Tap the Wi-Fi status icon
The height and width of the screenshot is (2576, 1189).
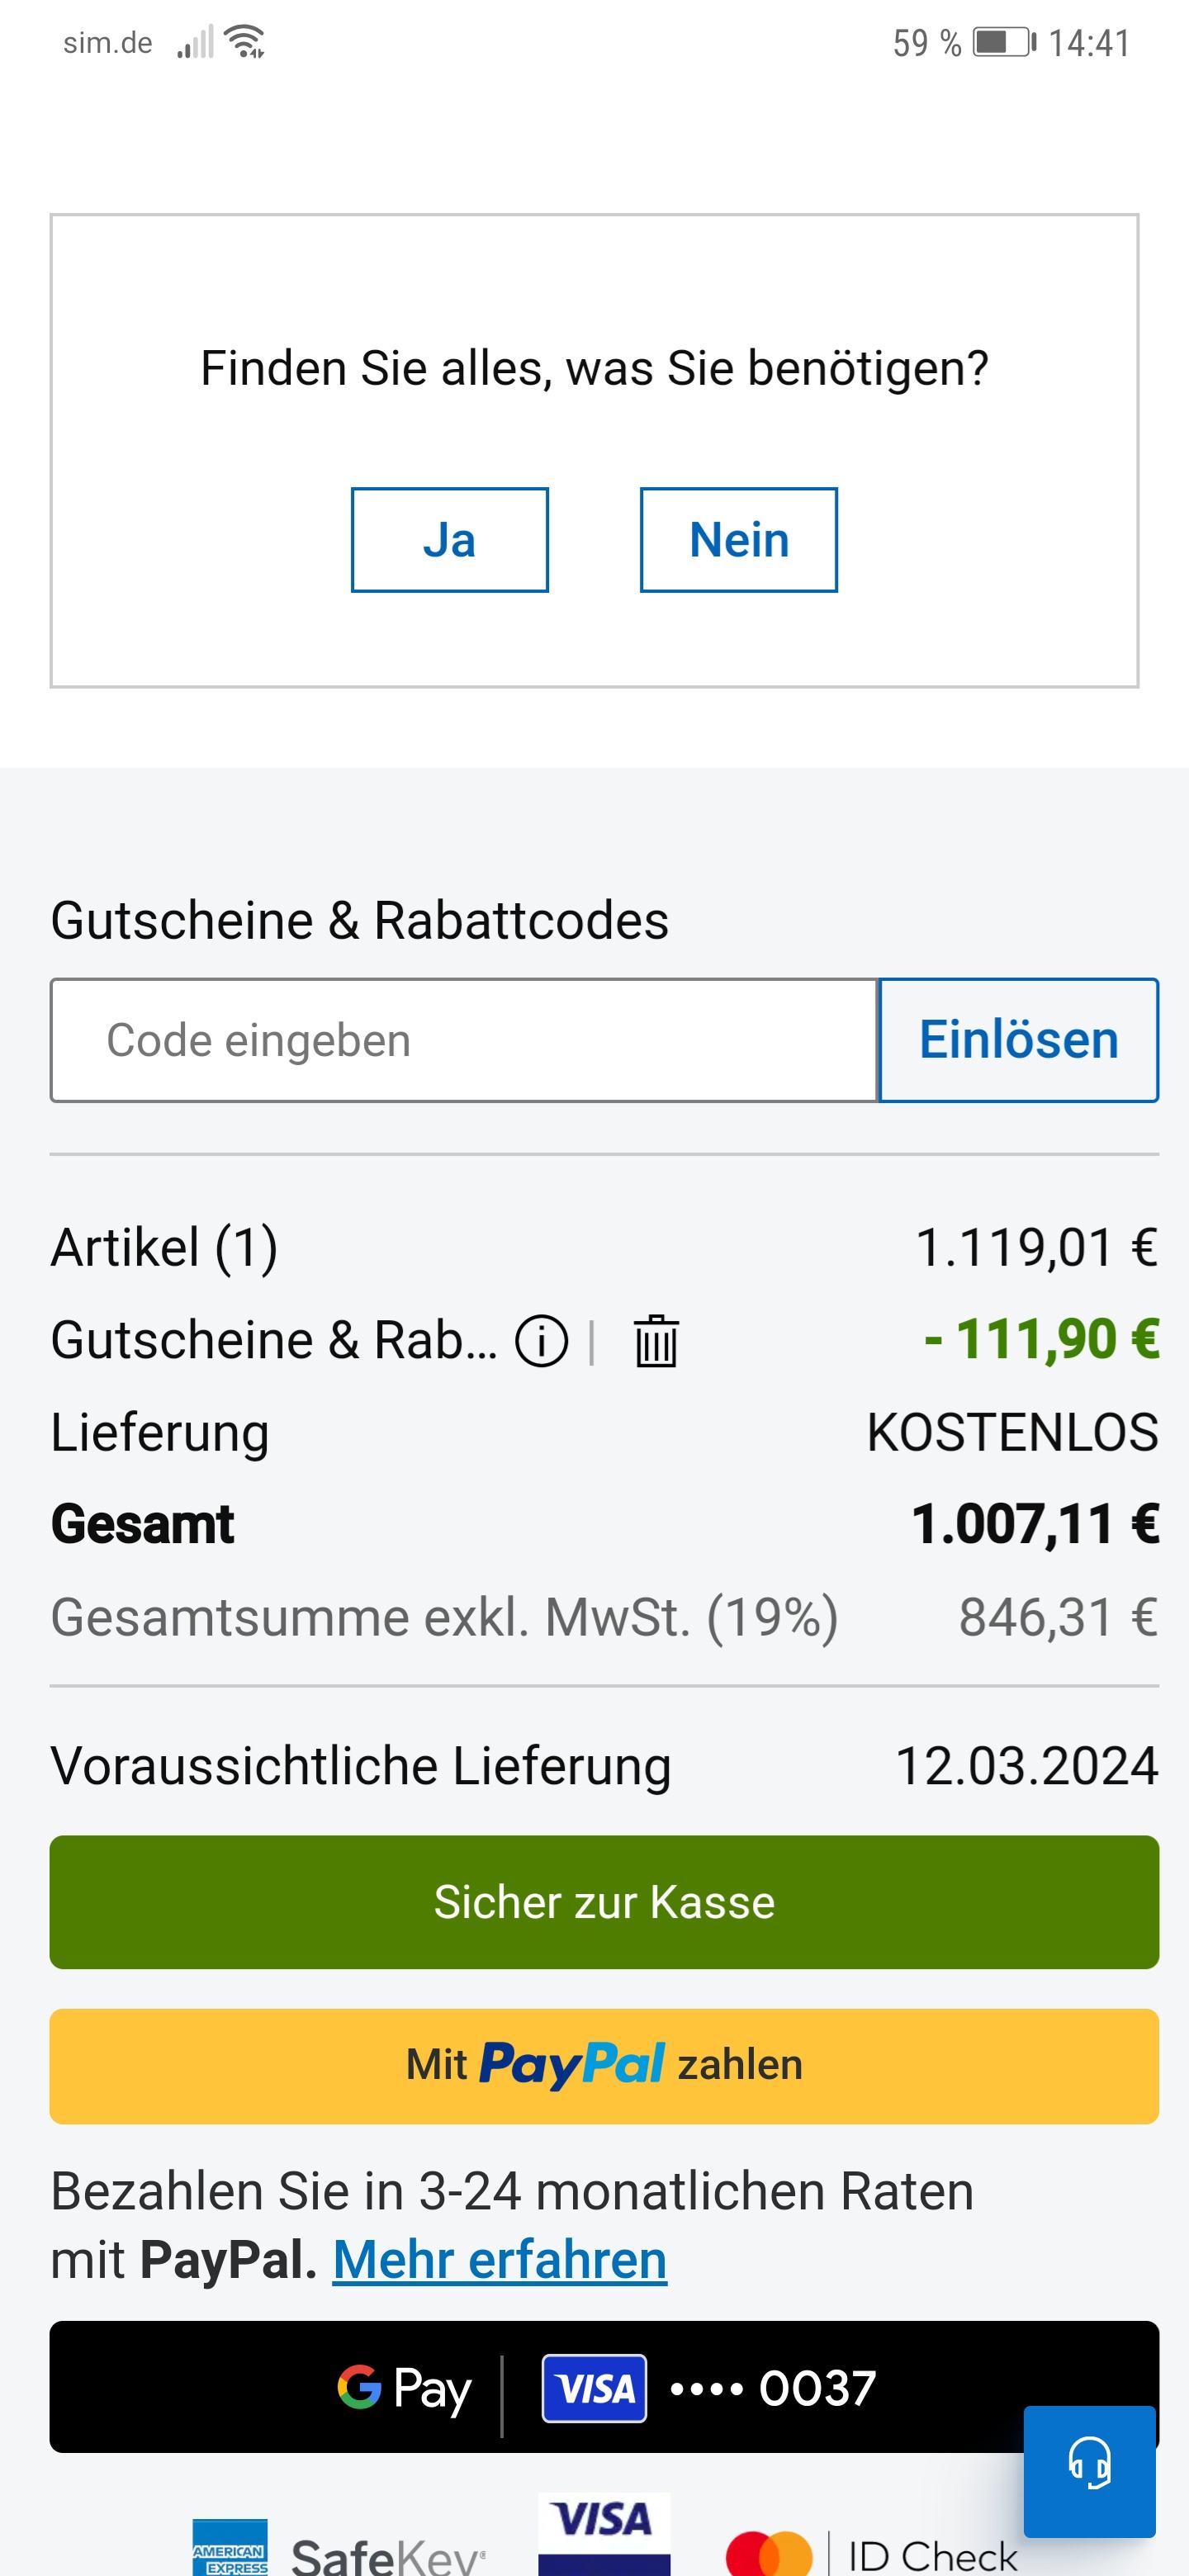244,42
